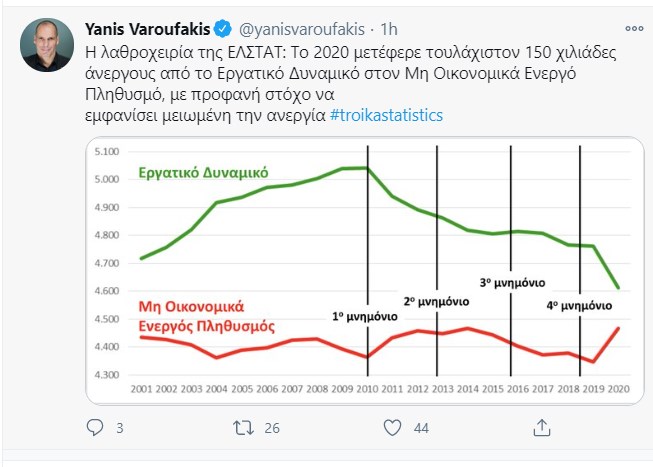
Task: Open Yanis Varoufakis profile picture
Action: coord(47,45)
